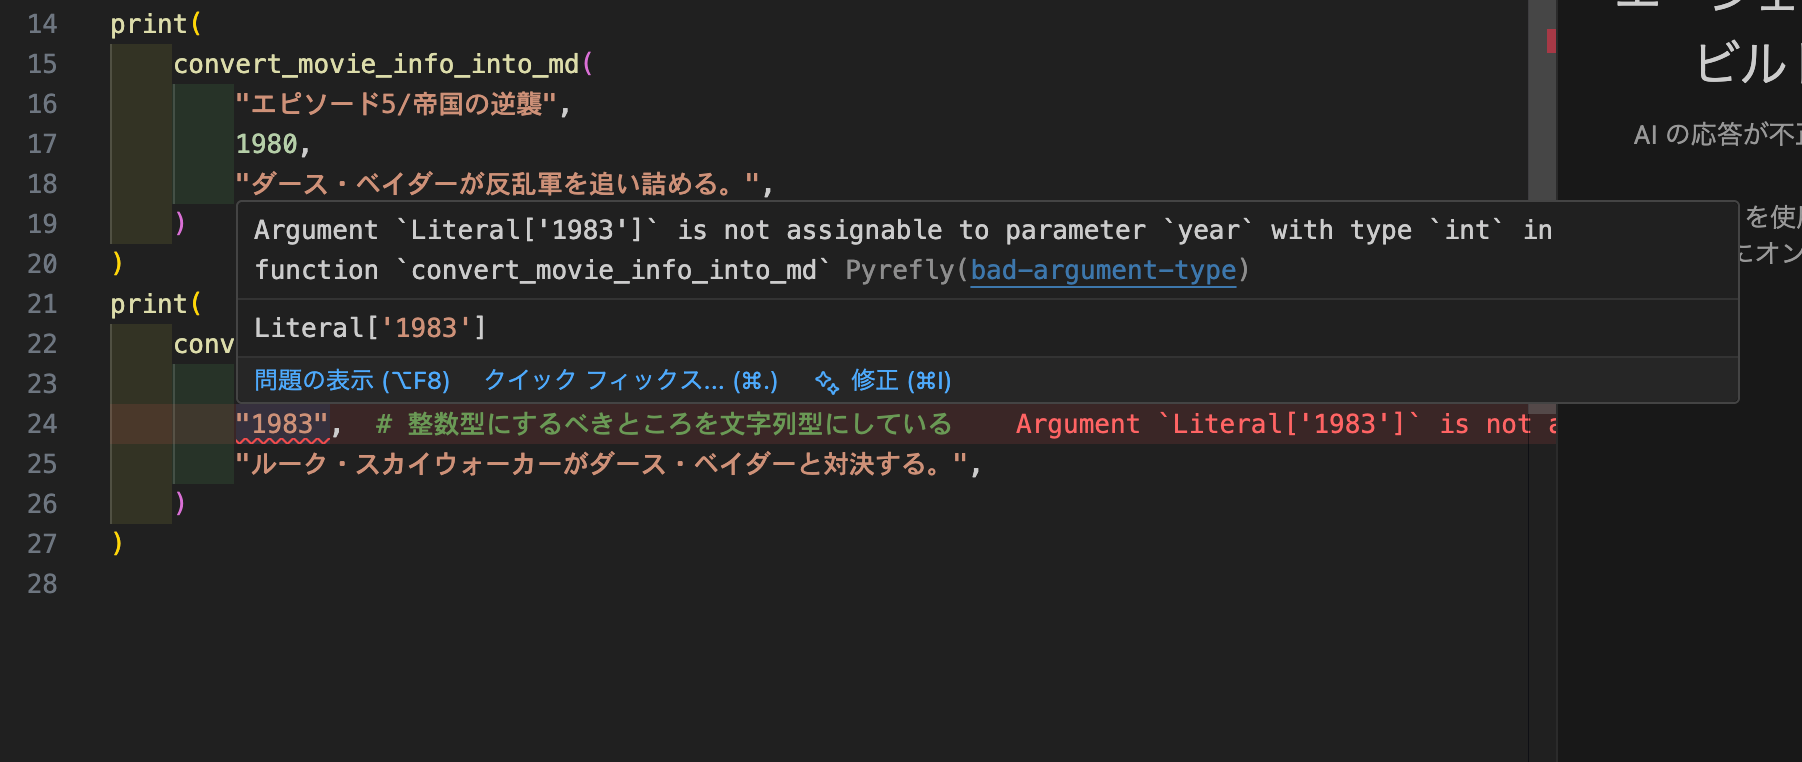This screenshot has height=762, width=1802.
Task: Select line number 24 in the gutter
Action: pos(42,425)
